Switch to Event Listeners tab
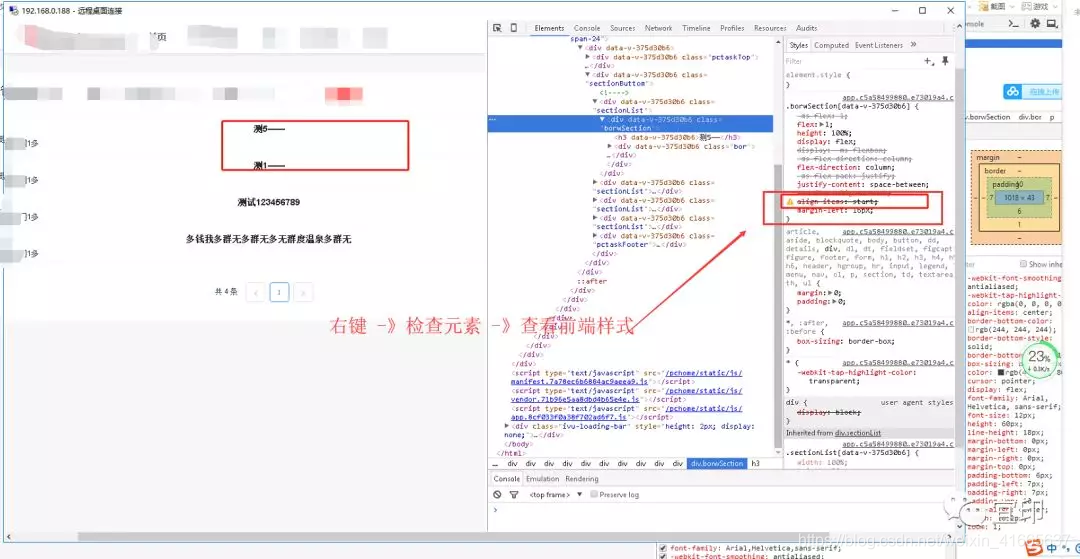This screenshot has height=559, width=1080. tap(879, 45)
